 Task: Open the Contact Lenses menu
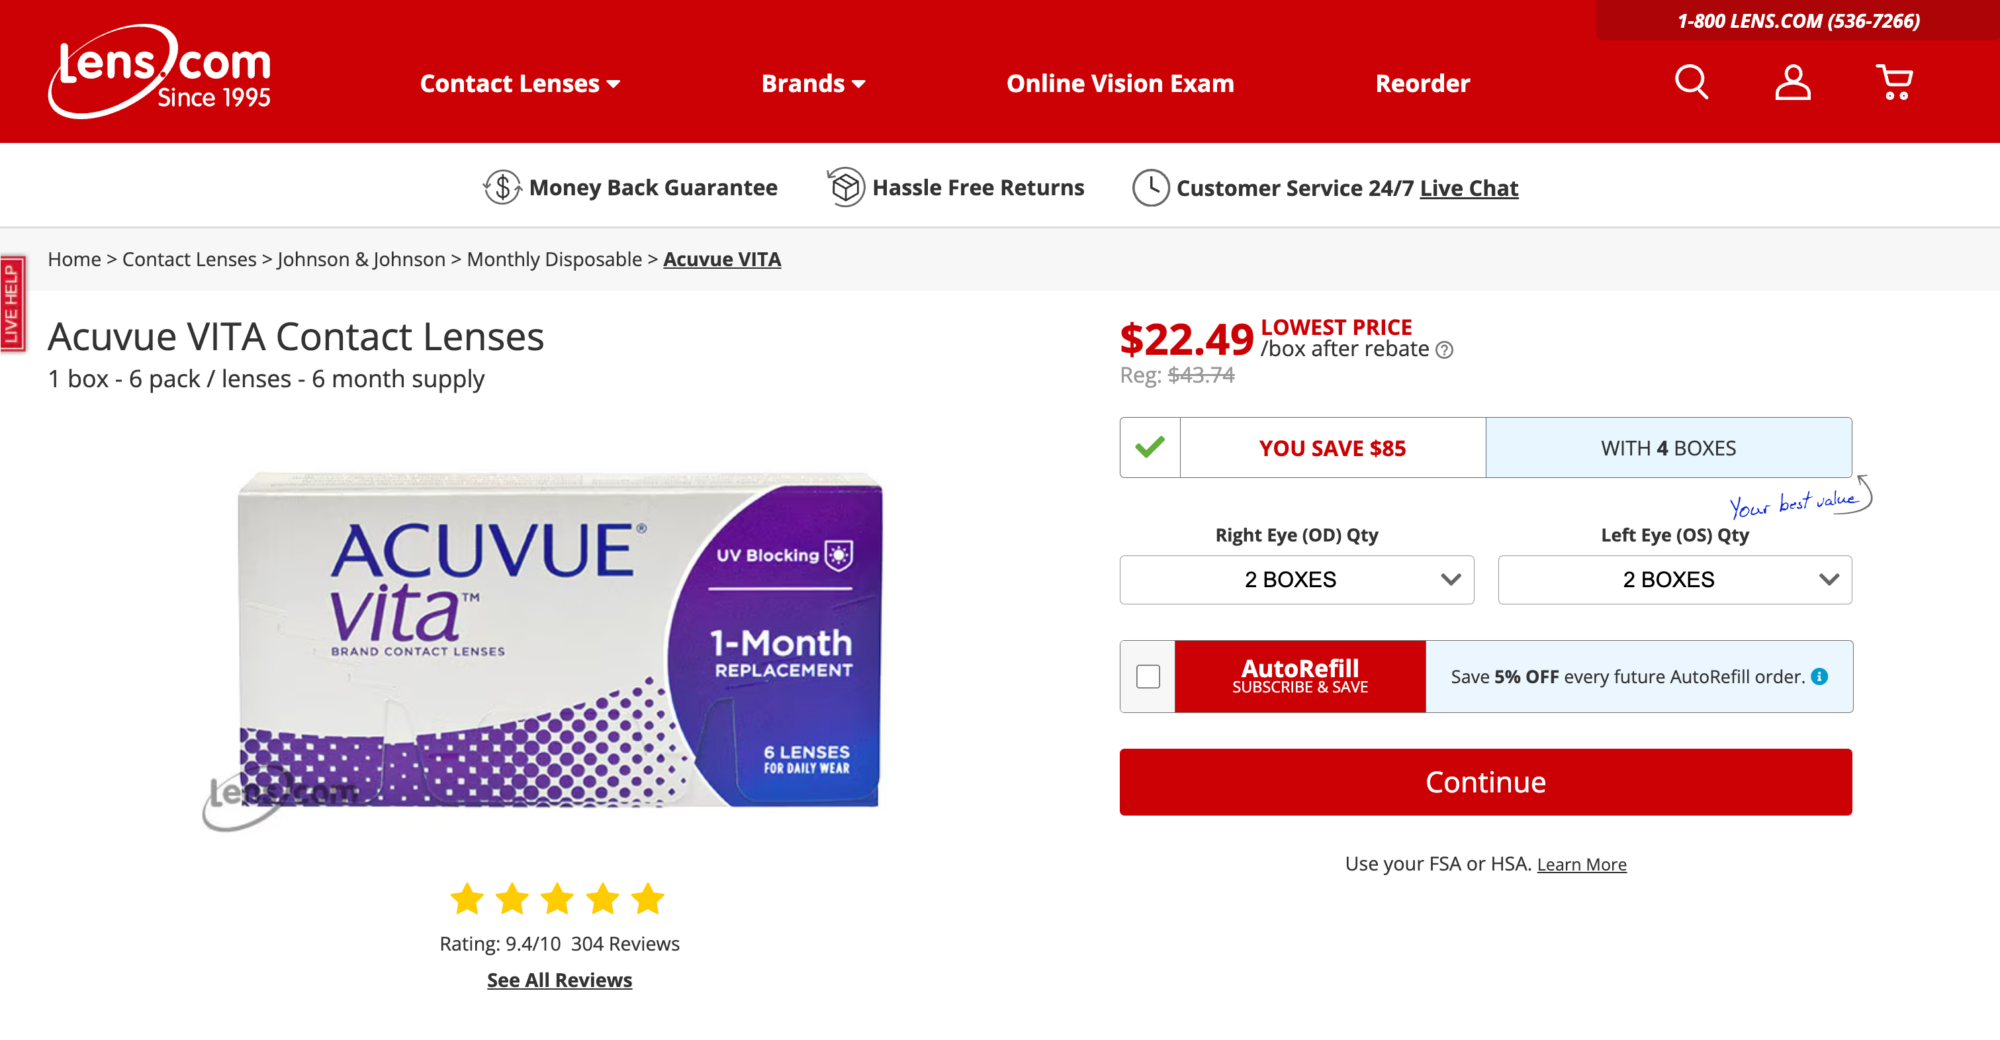pos(519,84)
